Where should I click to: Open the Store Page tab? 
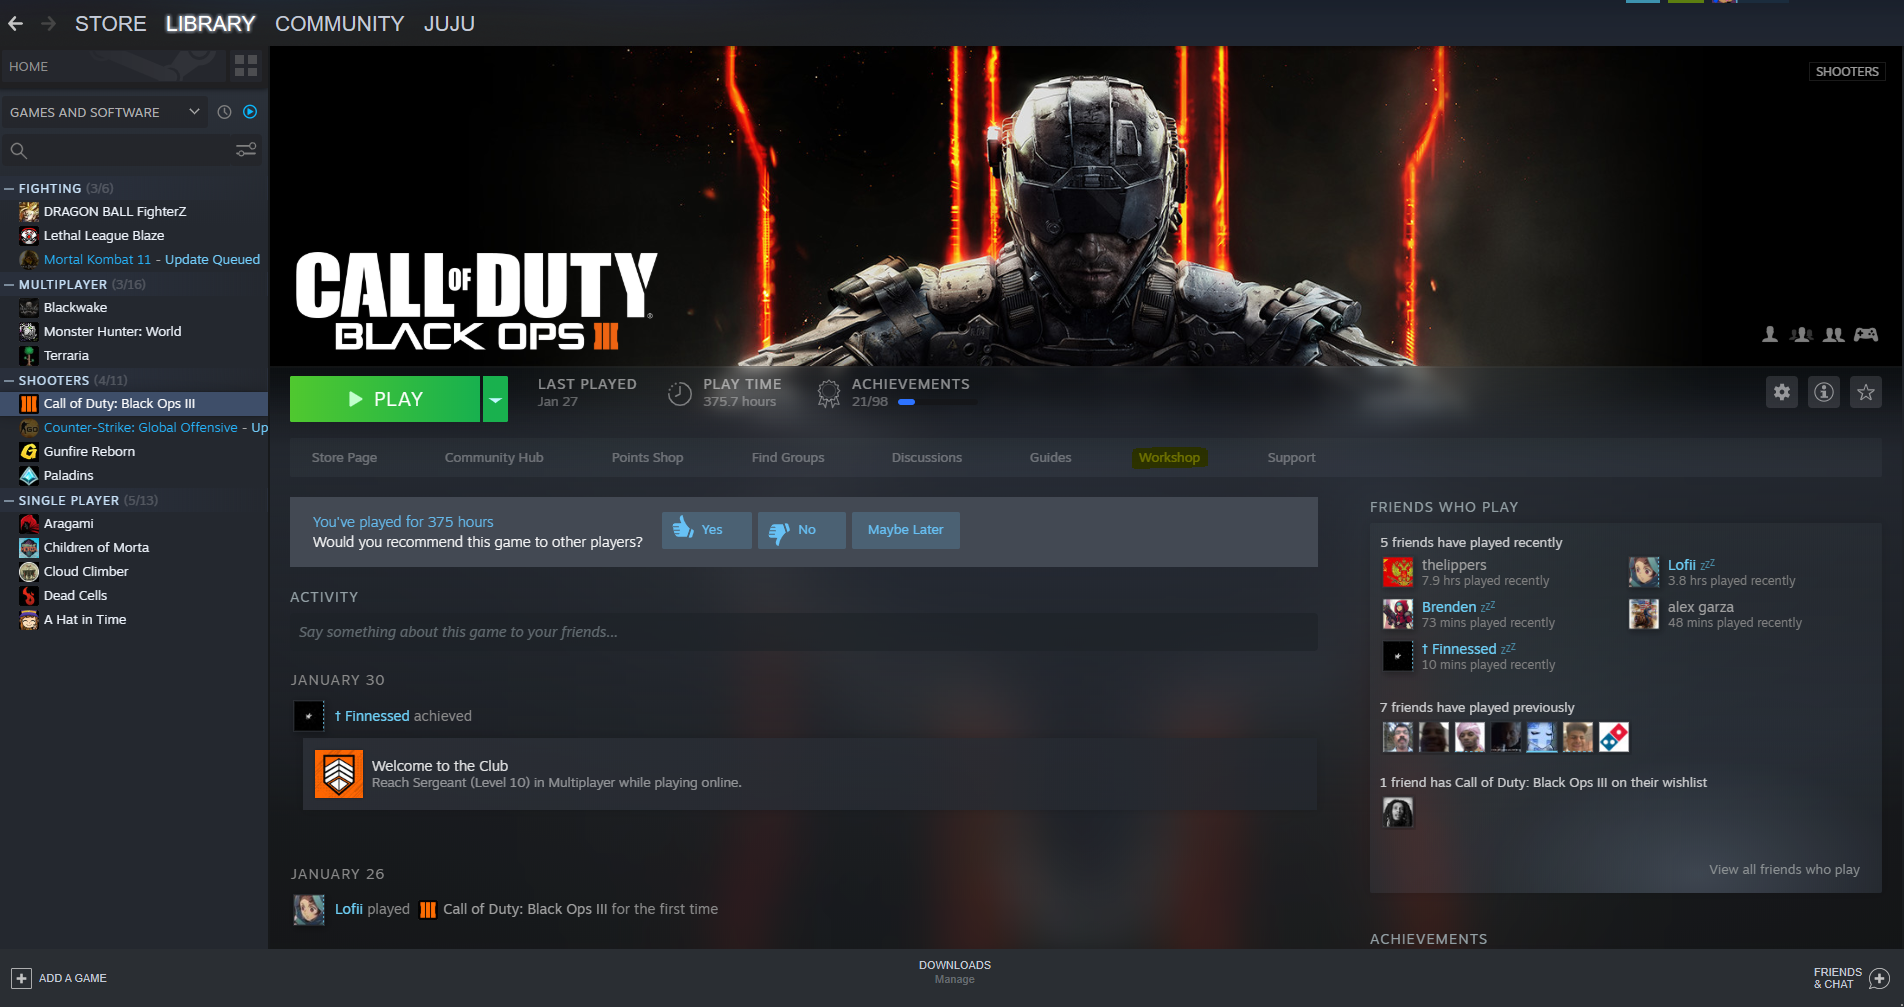(x=344, y=457)
